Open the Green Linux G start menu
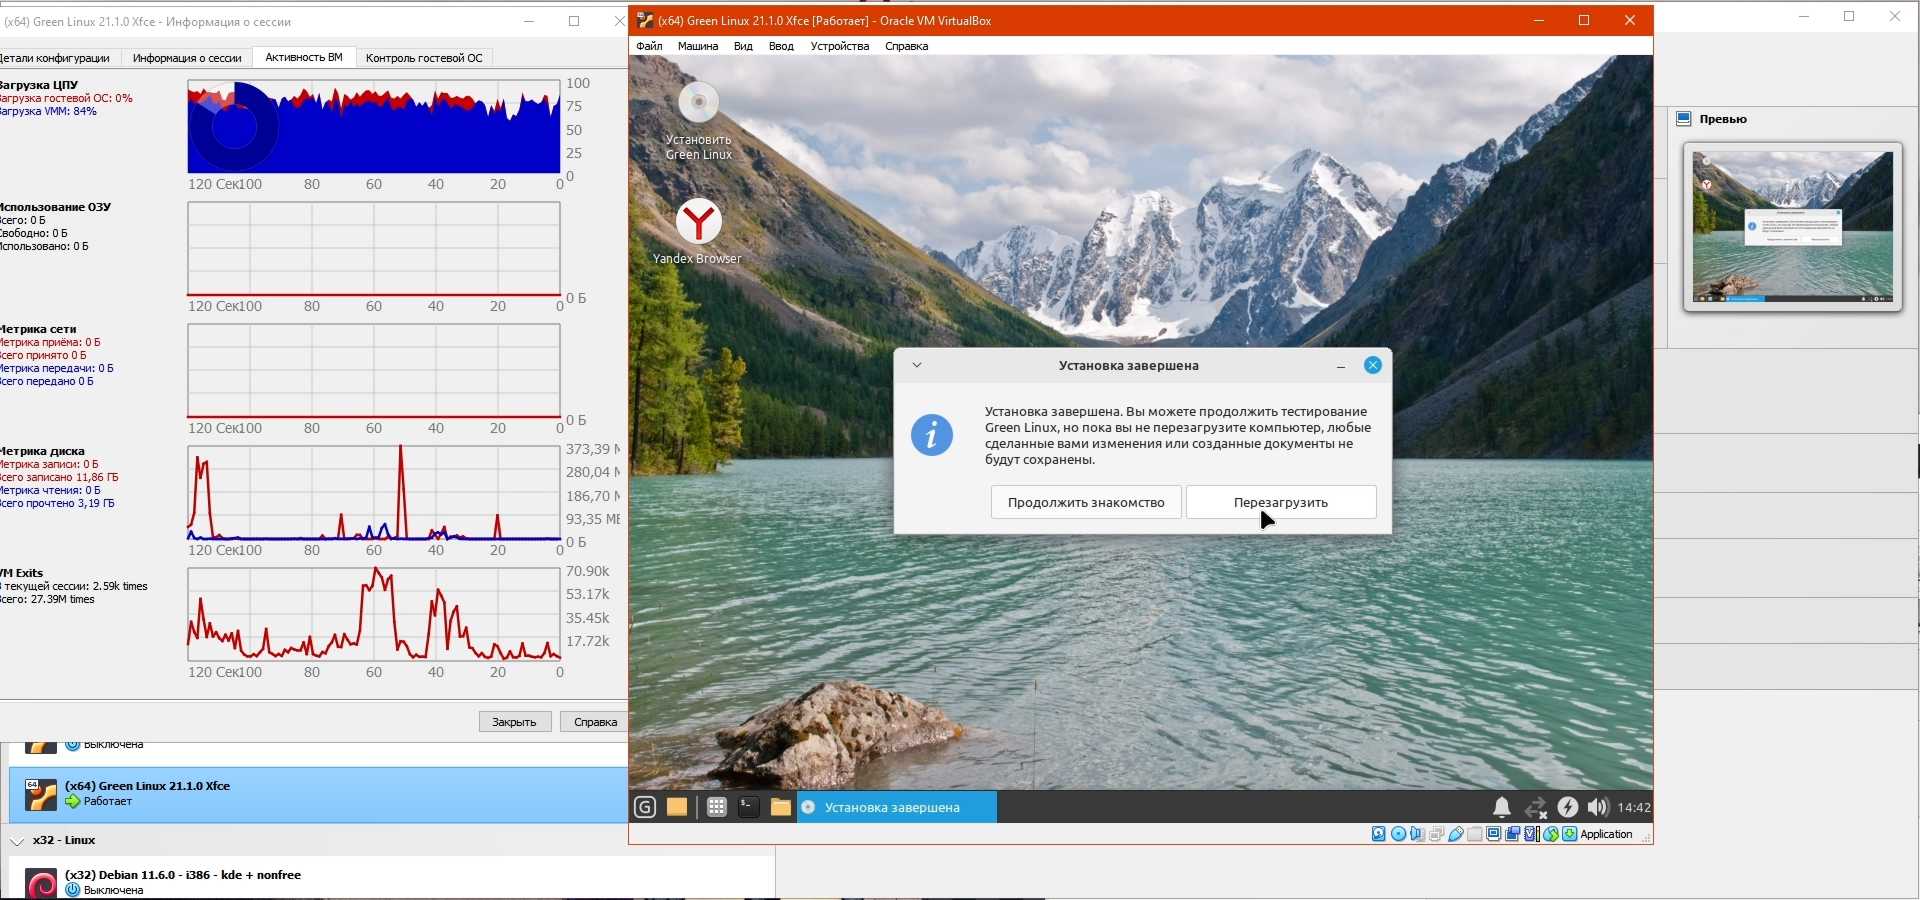Viewport: 1920px width, 900px height. pyautogui.click(x=645, y=807)
